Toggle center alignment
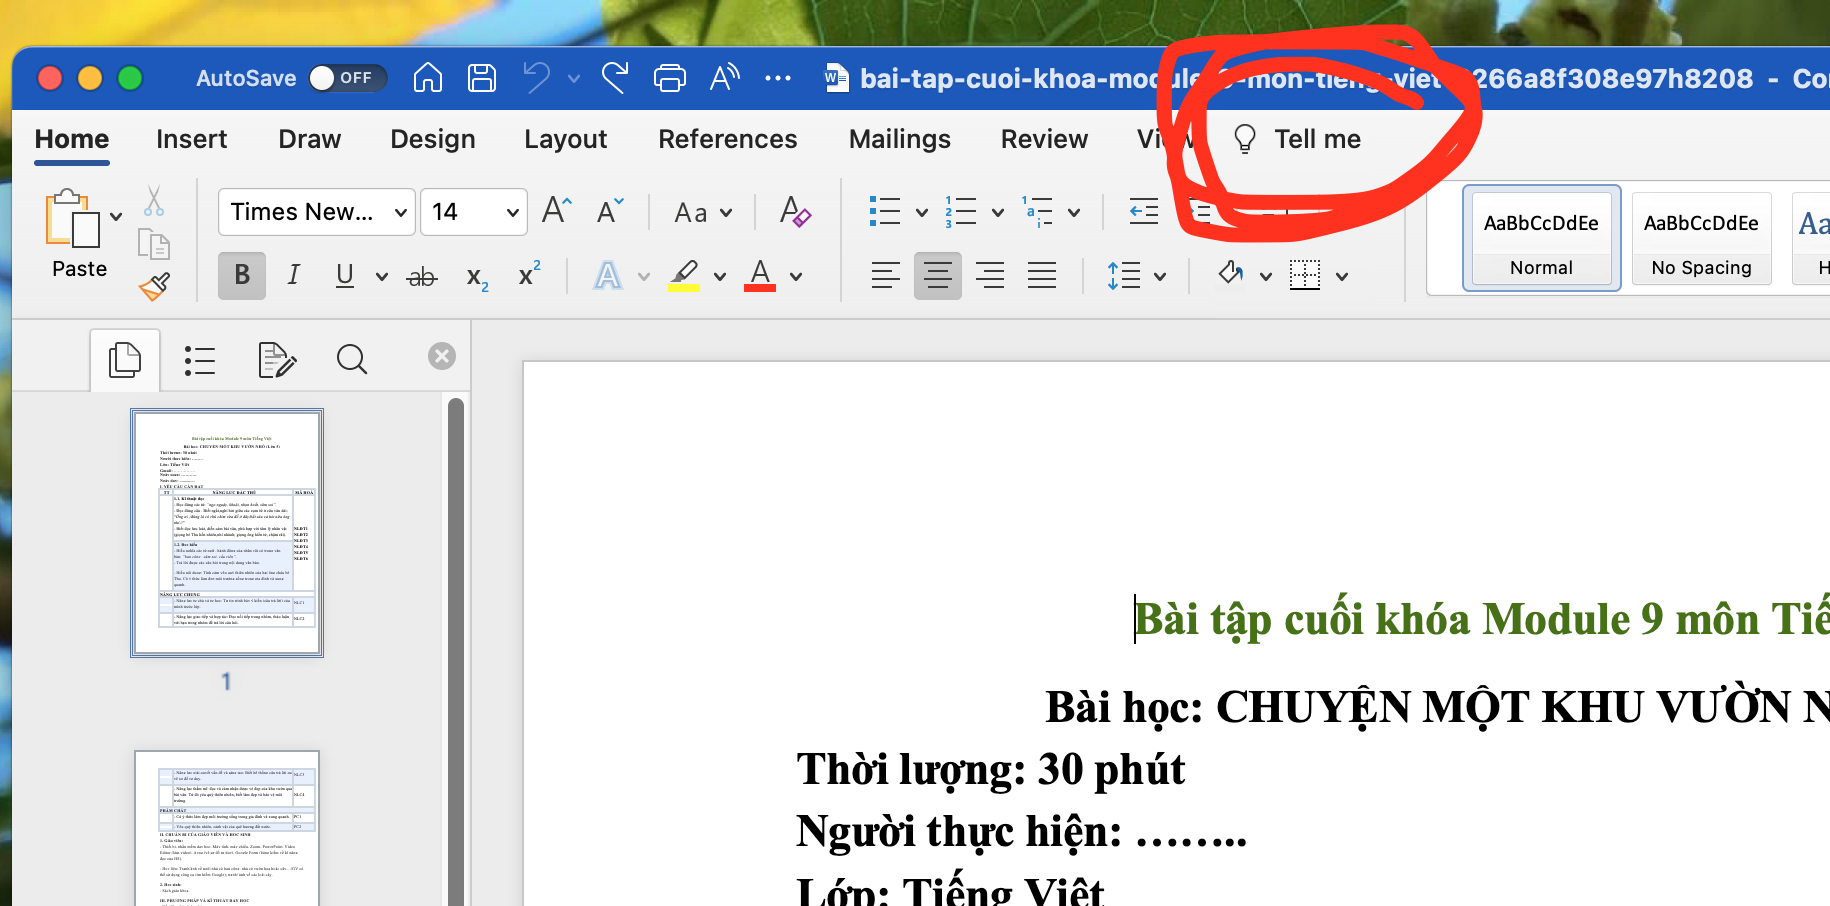 coord(938,275)
